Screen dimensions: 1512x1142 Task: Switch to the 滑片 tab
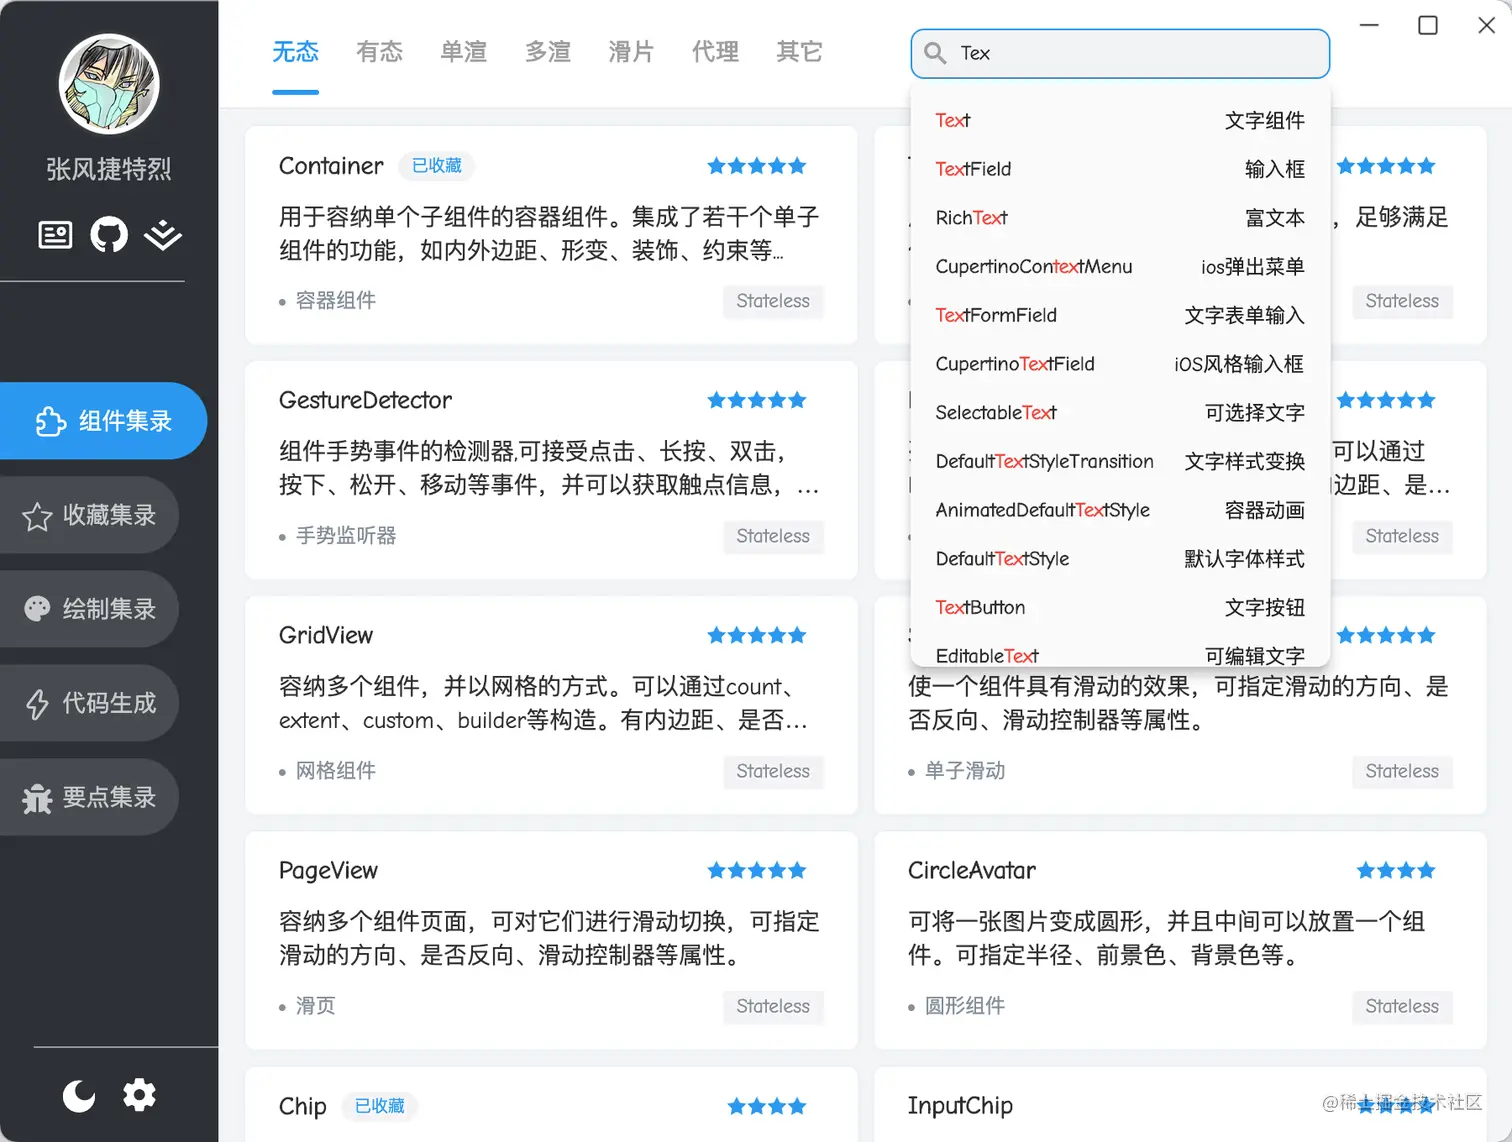(631, 53)
